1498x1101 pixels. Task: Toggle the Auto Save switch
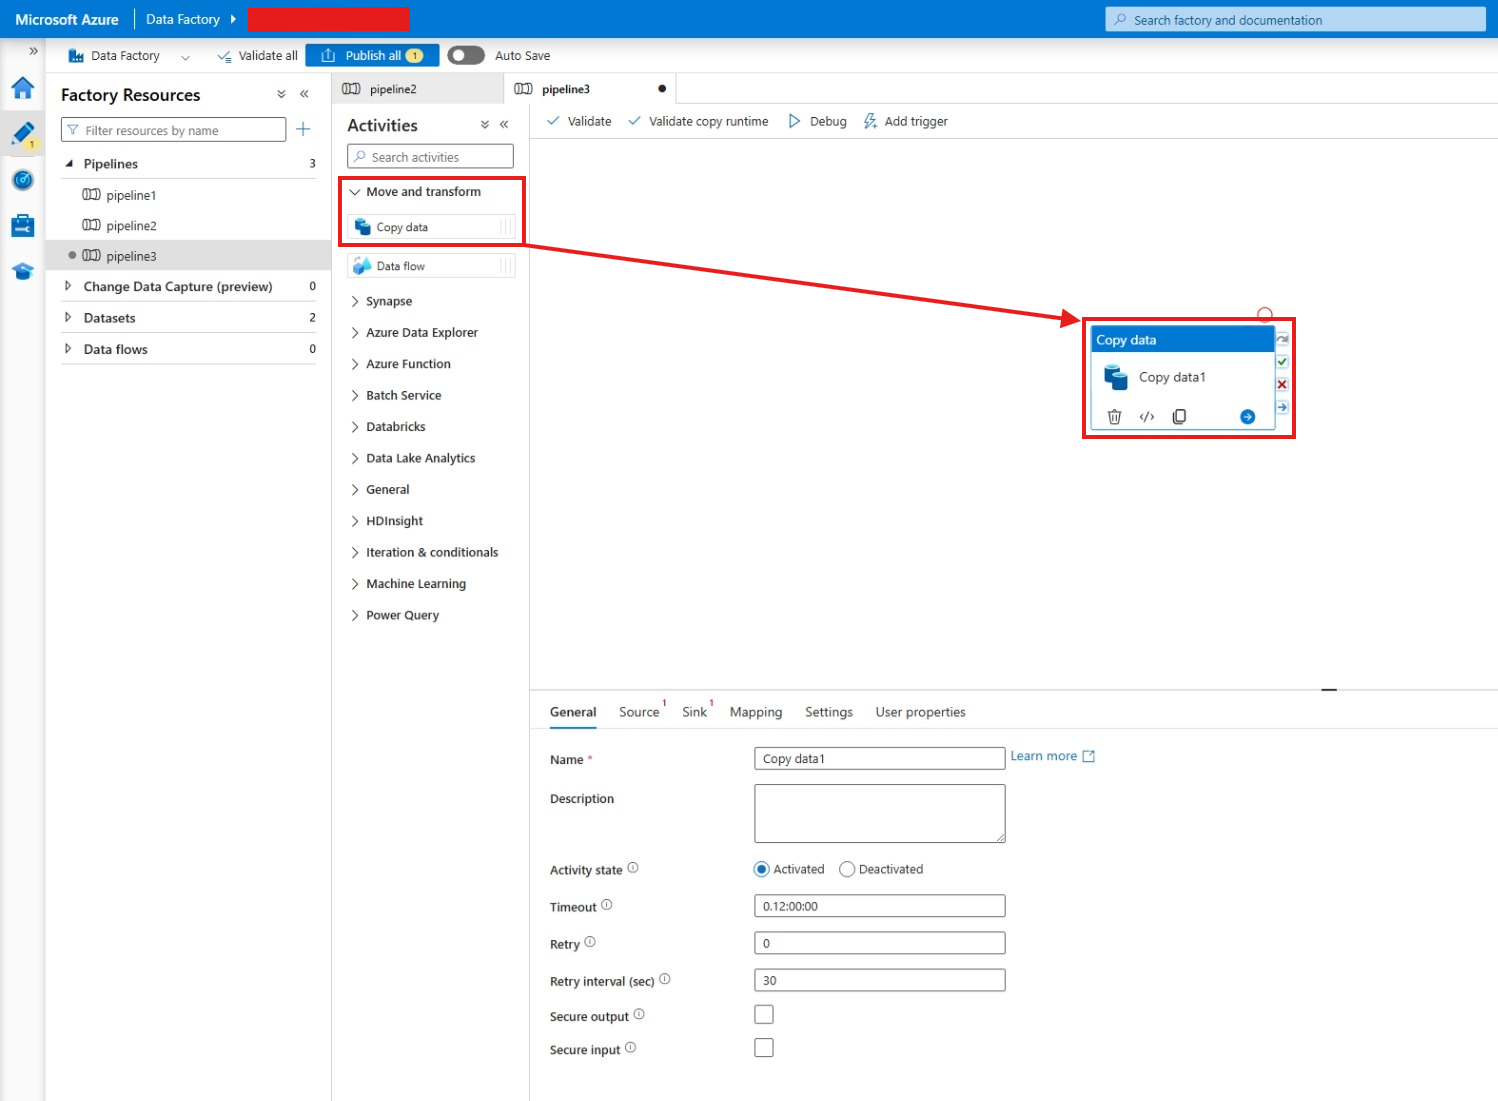466,55
